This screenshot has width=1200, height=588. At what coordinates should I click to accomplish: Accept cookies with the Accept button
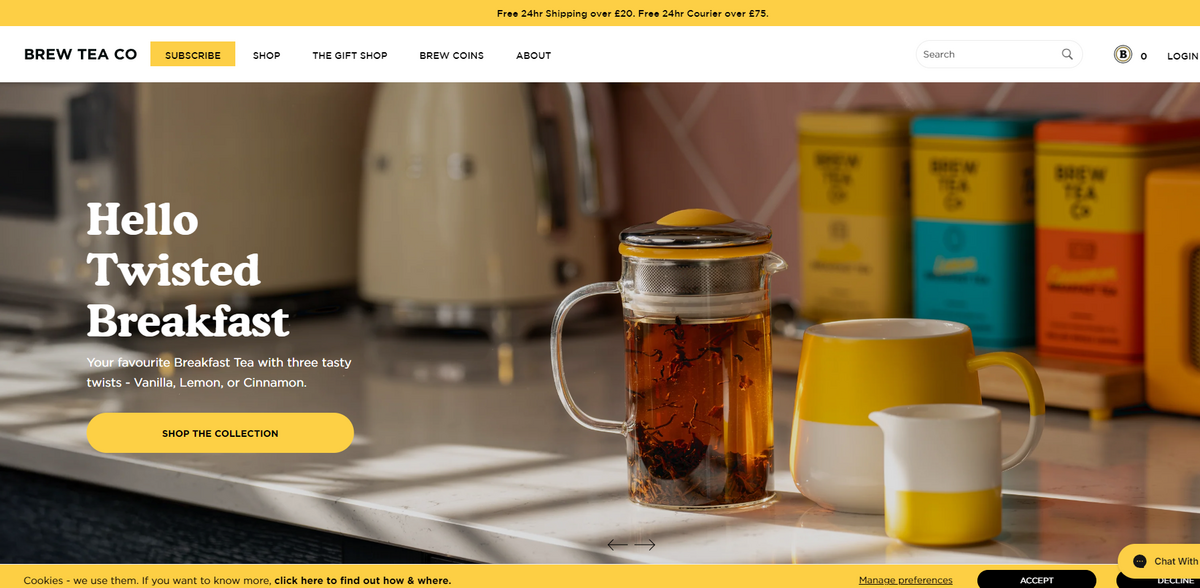(1036, 580)
